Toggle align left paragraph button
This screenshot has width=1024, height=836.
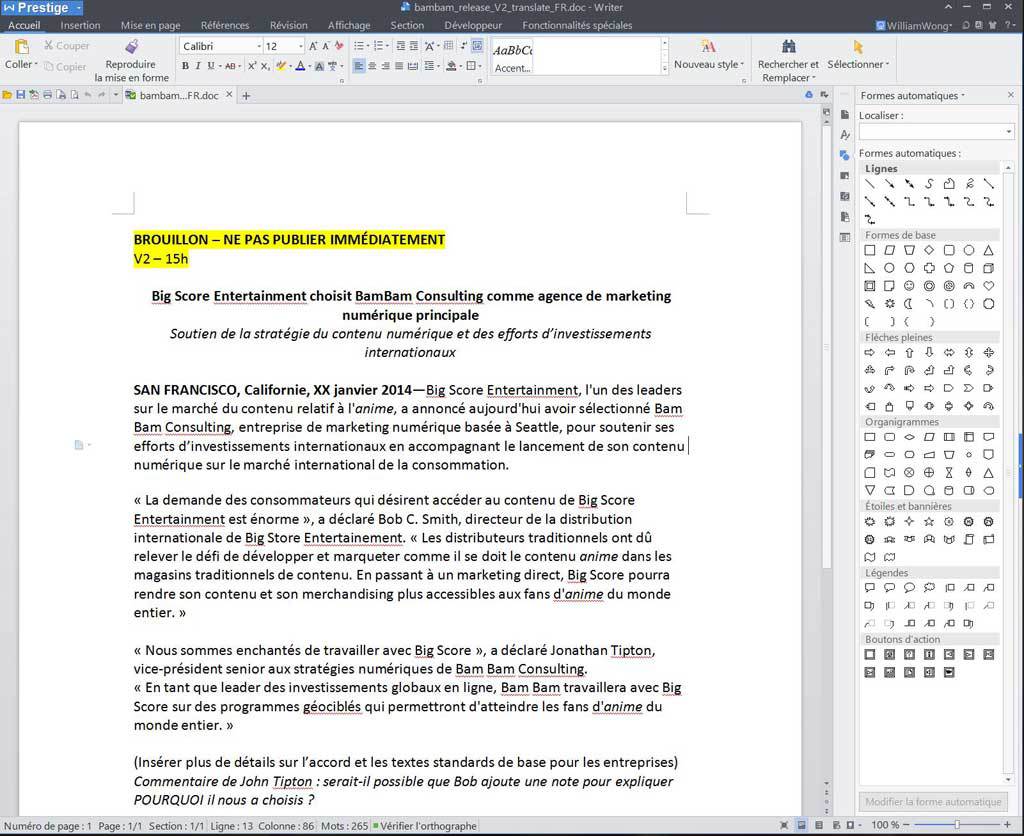pyautogui.click(x=359, y=66)
